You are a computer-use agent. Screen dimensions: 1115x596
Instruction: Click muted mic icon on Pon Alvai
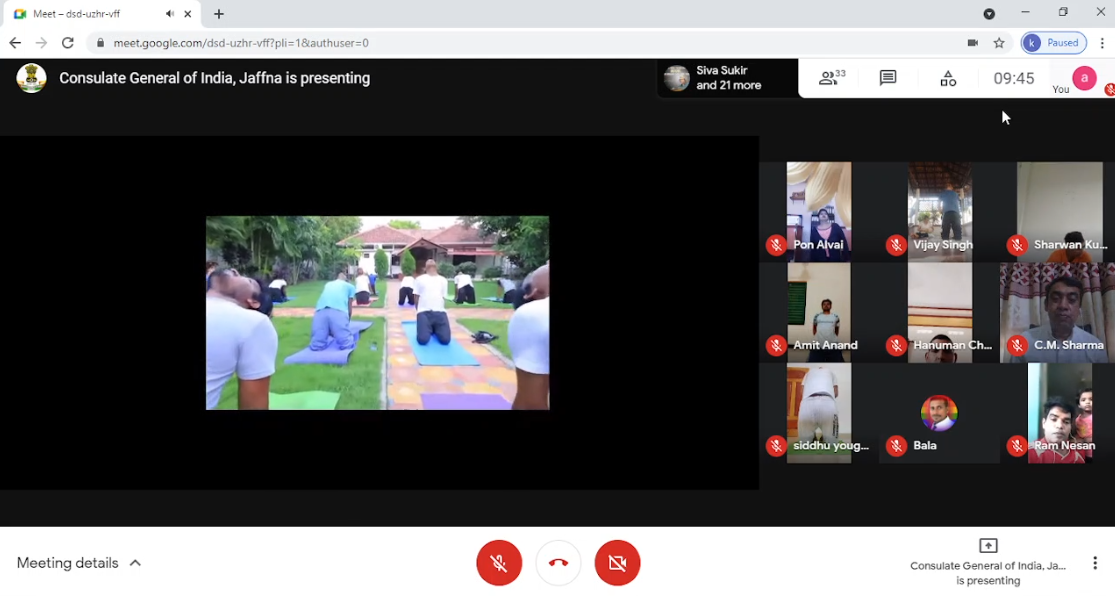(x=776, y=245)
